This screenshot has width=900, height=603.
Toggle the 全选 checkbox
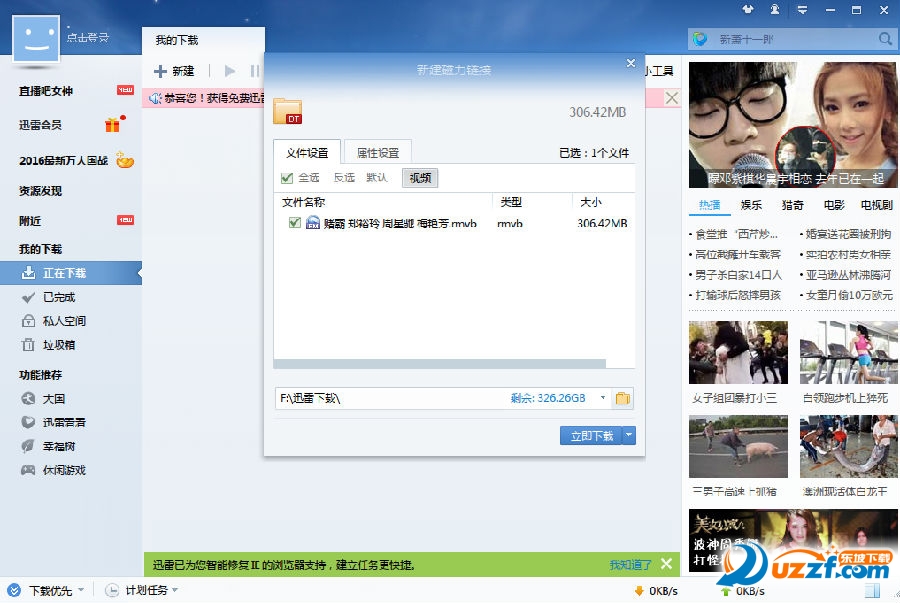point(287,178)
